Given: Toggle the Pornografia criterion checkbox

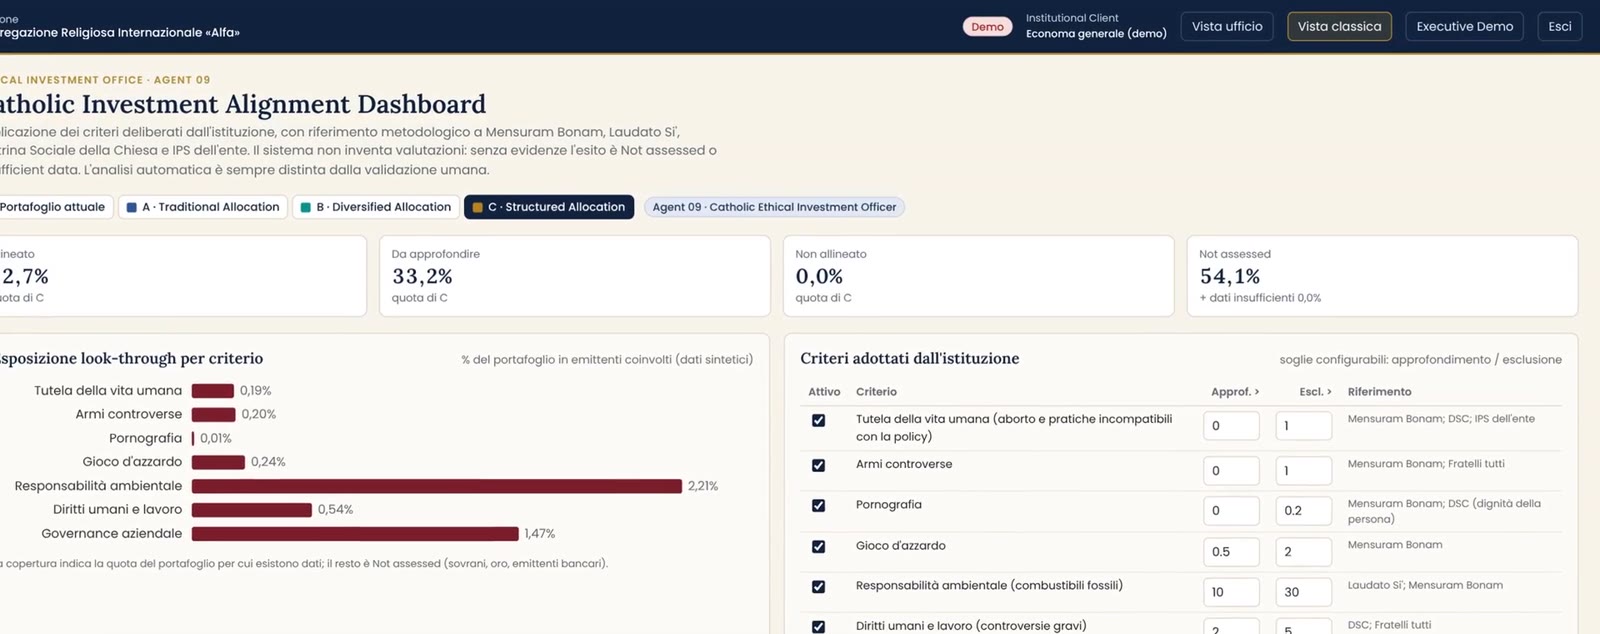Looking at the screenshot, I should tap(818, 505).
